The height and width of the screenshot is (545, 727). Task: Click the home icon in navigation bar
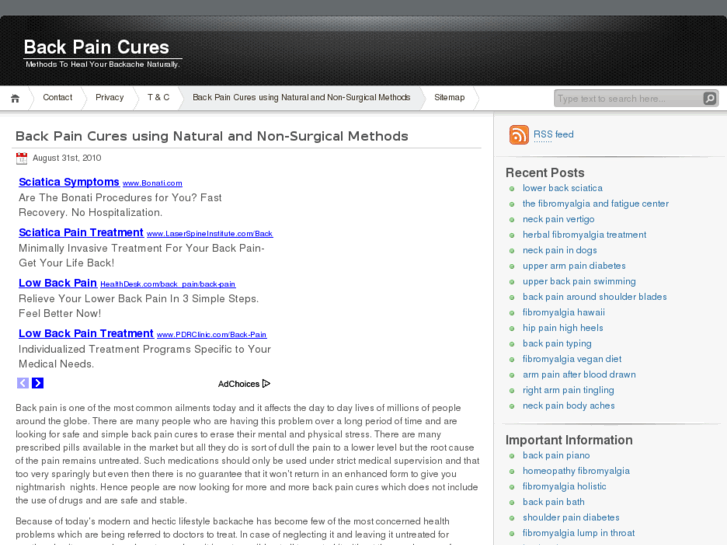pyautogui.click(x=15, y=98)
